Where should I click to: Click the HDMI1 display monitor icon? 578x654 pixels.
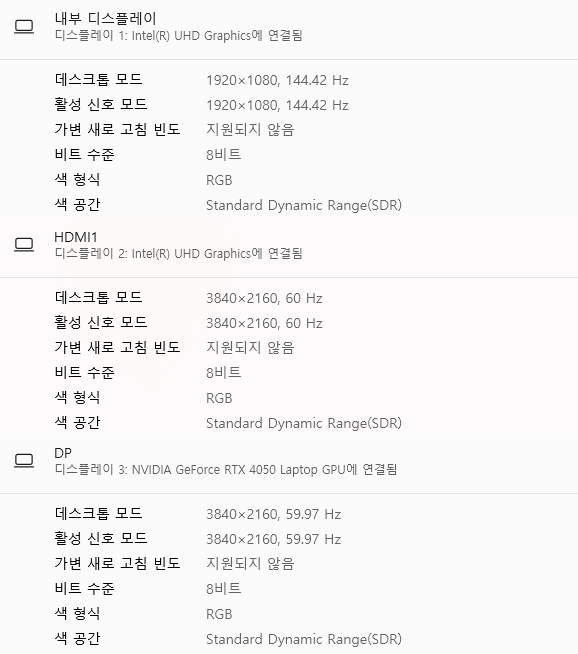[24, 244]
